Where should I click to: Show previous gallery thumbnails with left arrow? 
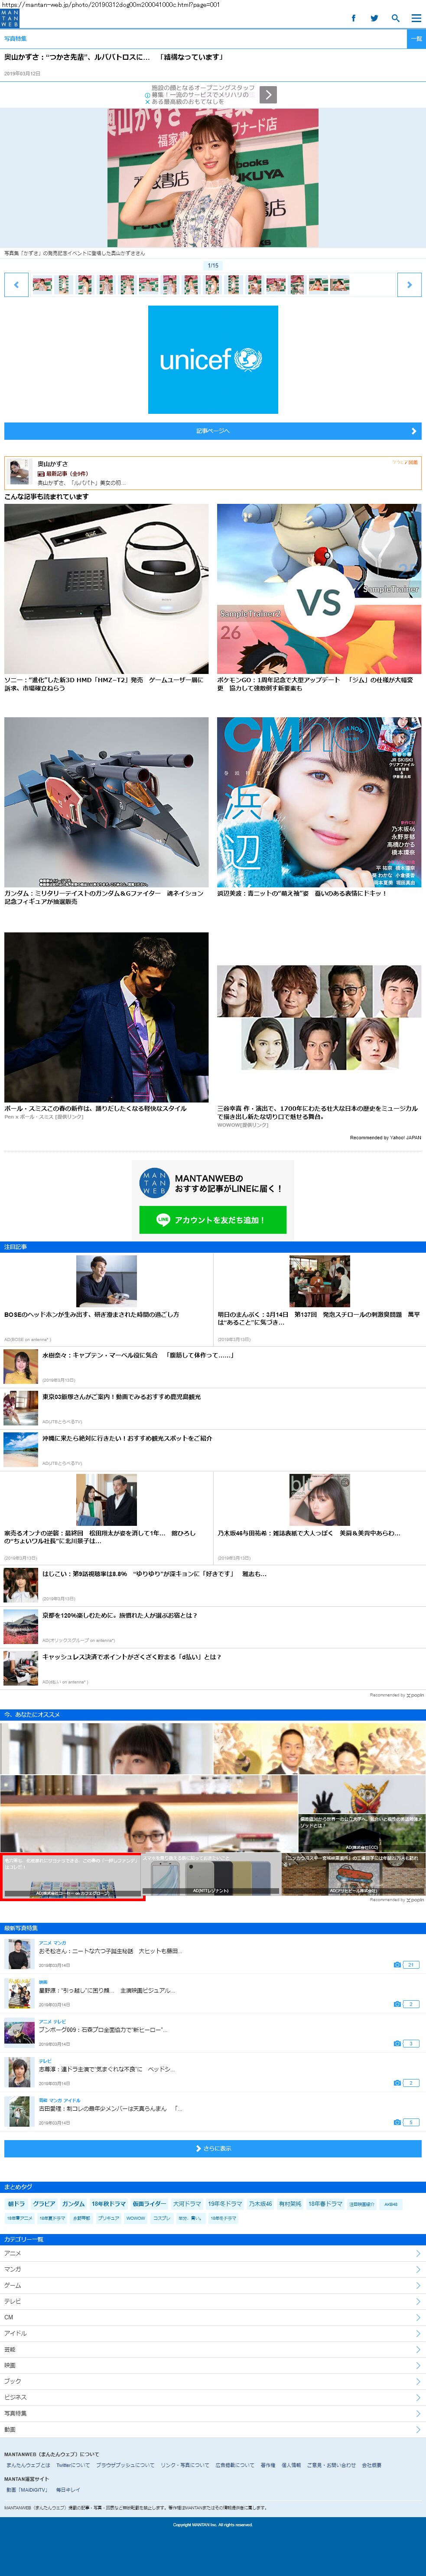click(x=16, y=285)
